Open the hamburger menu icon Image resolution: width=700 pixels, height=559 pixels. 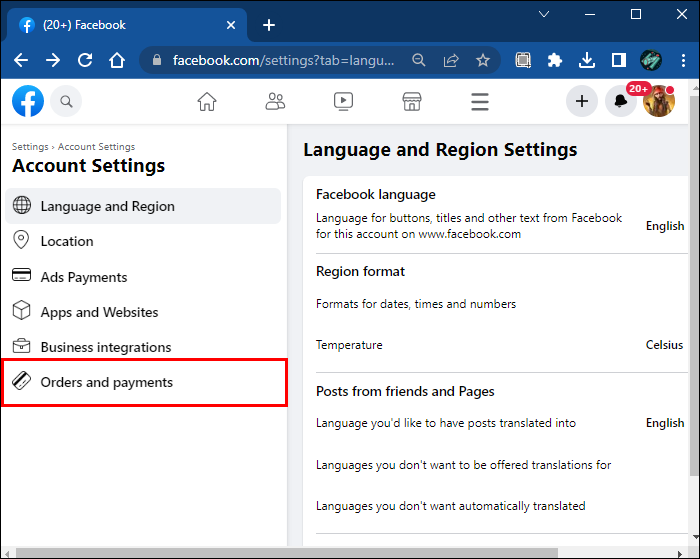point(480,101)
